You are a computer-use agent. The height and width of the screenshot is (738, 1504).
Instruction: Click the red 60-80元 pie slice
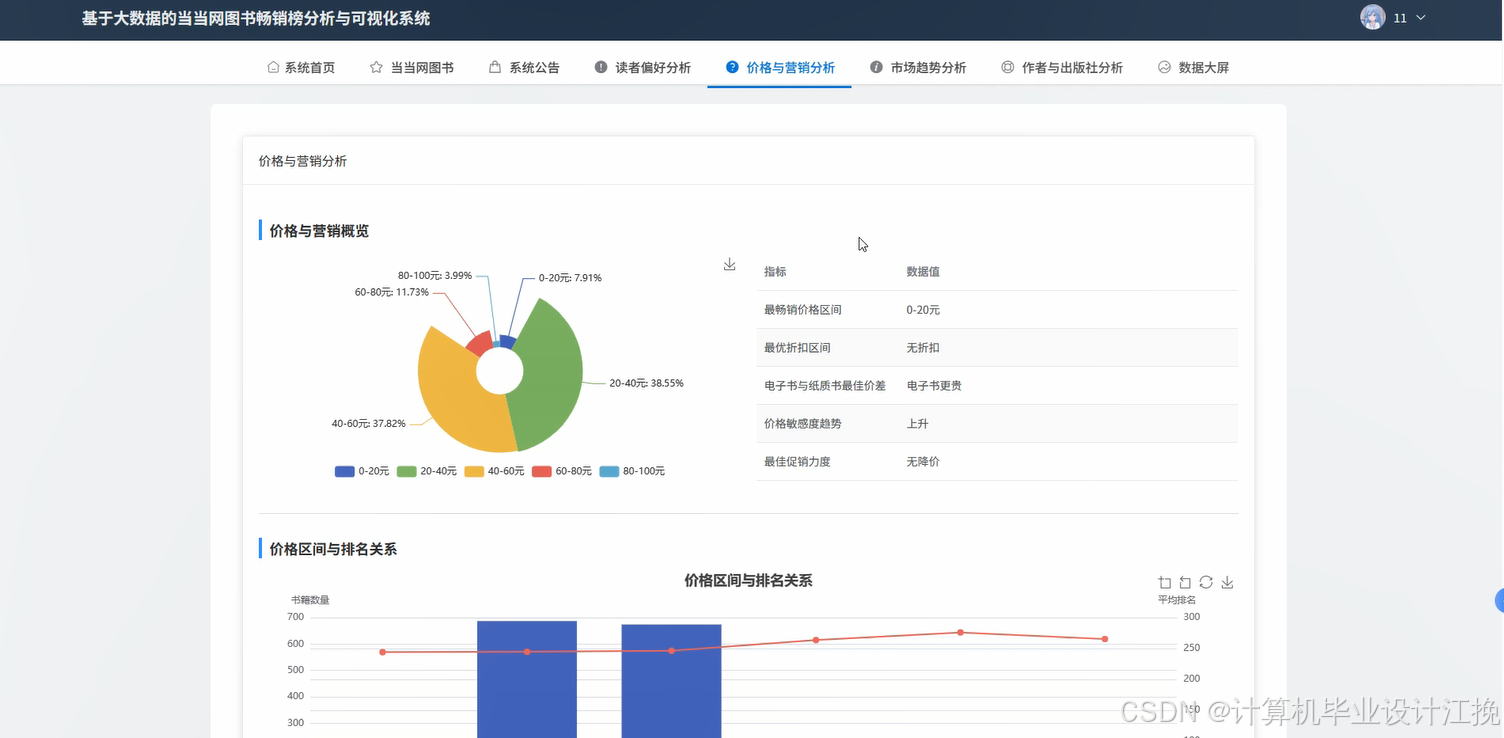tap(480, 343)
